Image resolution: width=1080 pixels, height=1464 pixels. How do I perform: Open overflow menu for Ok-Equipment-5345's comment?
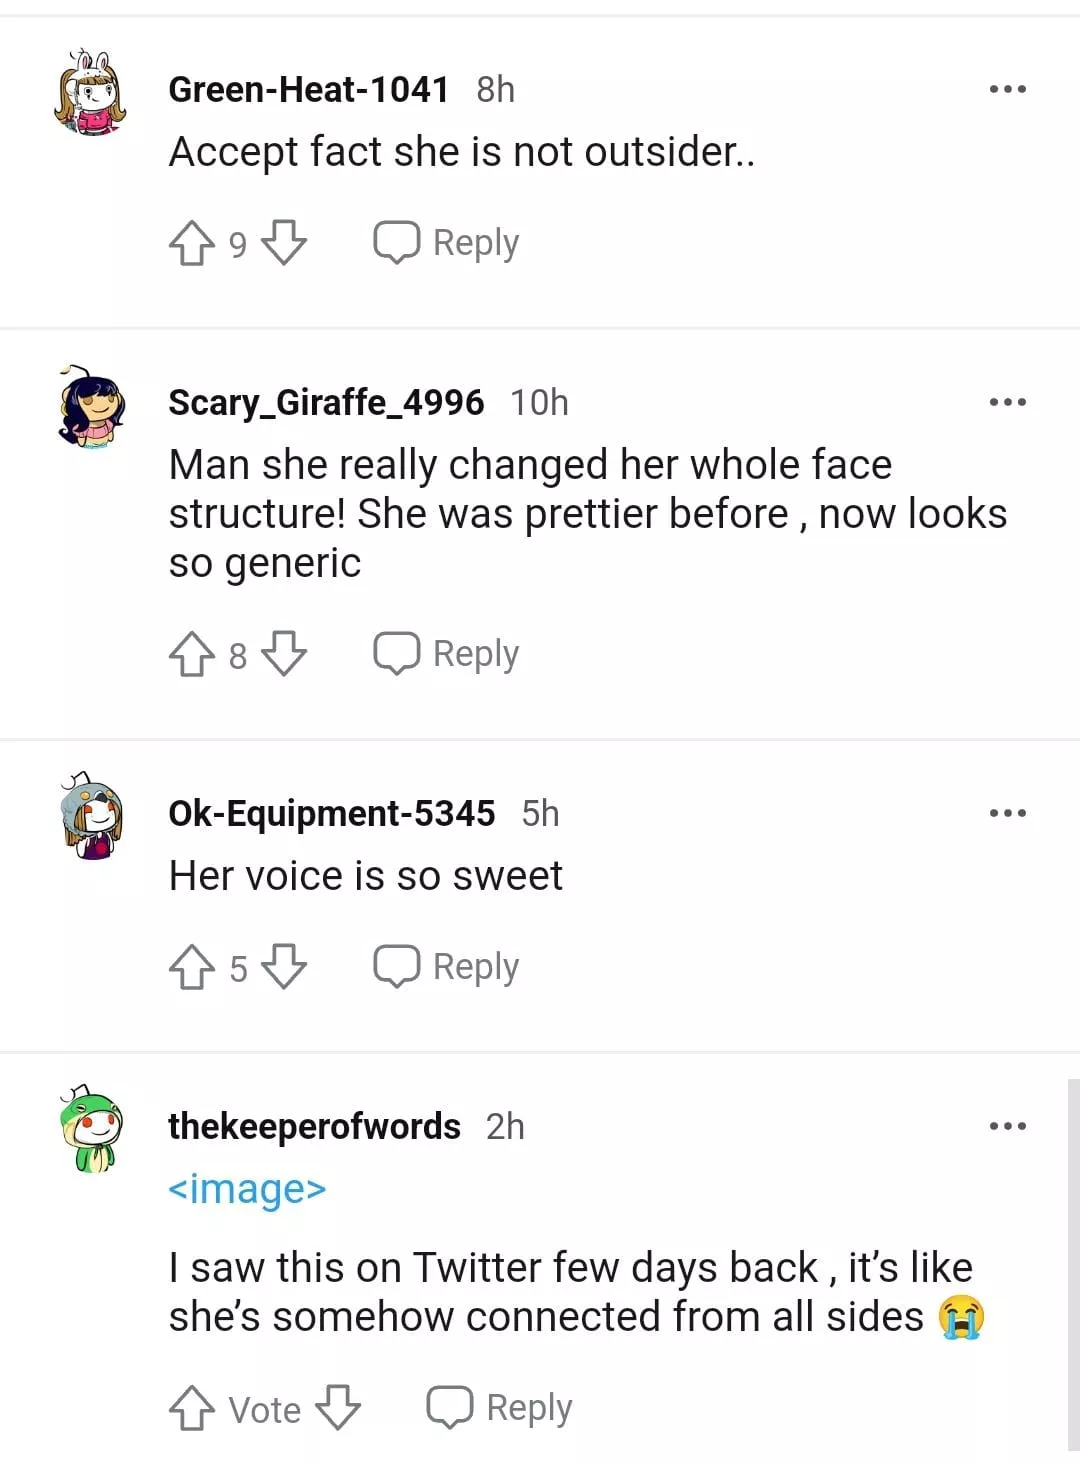[1007, 813]
